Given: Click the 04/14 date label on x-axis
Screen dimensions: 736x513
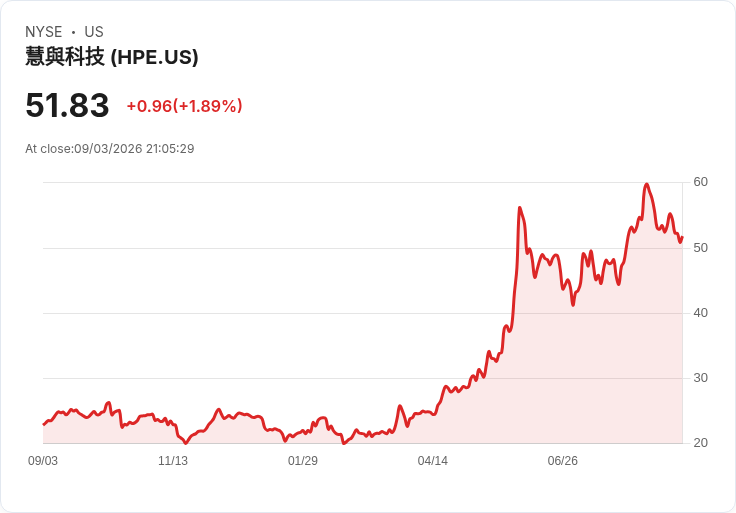Looking at the screenshot, I should point(433,461).
